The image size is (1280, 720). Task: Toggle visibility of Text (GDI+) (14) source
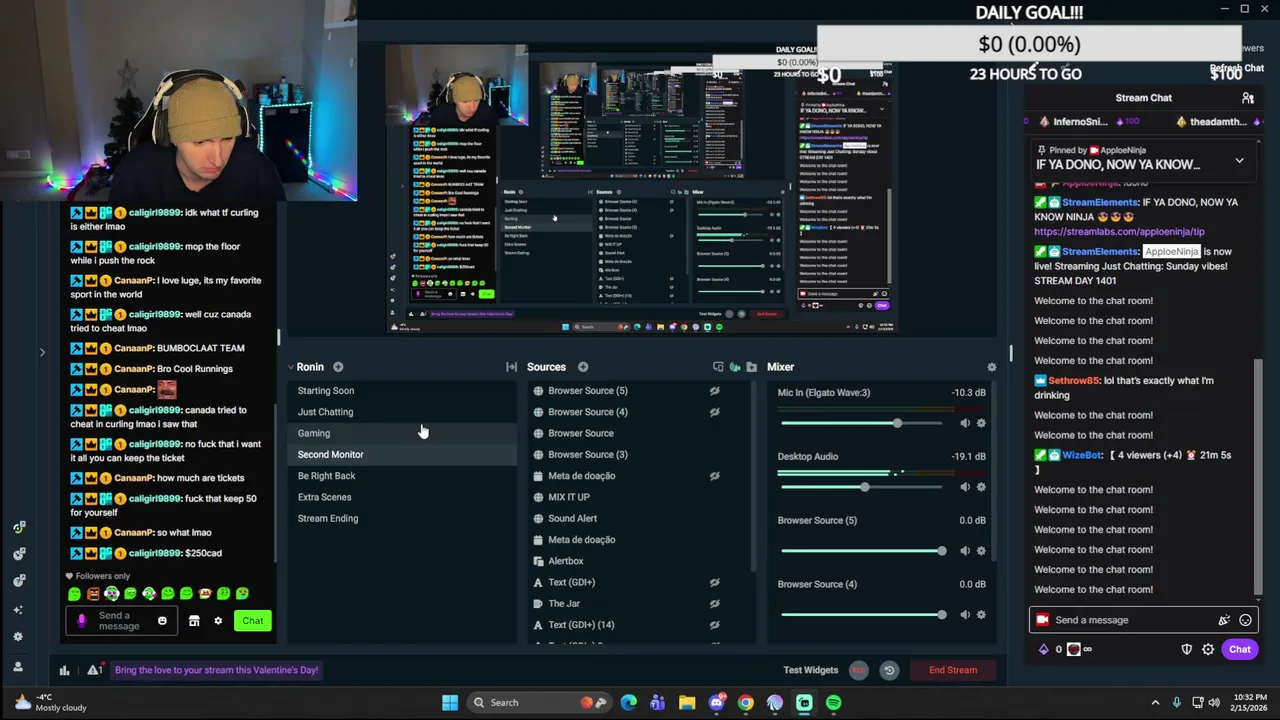714,625
